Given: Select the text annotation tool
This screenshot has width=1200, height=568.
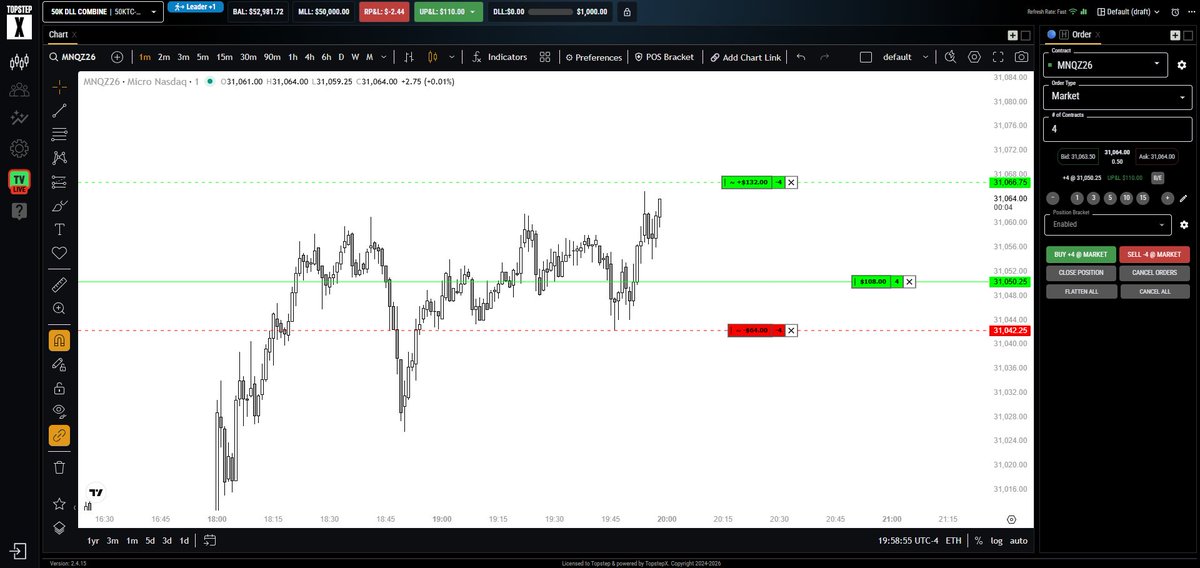Looking at the screenshot, I should tap(59, 229).
